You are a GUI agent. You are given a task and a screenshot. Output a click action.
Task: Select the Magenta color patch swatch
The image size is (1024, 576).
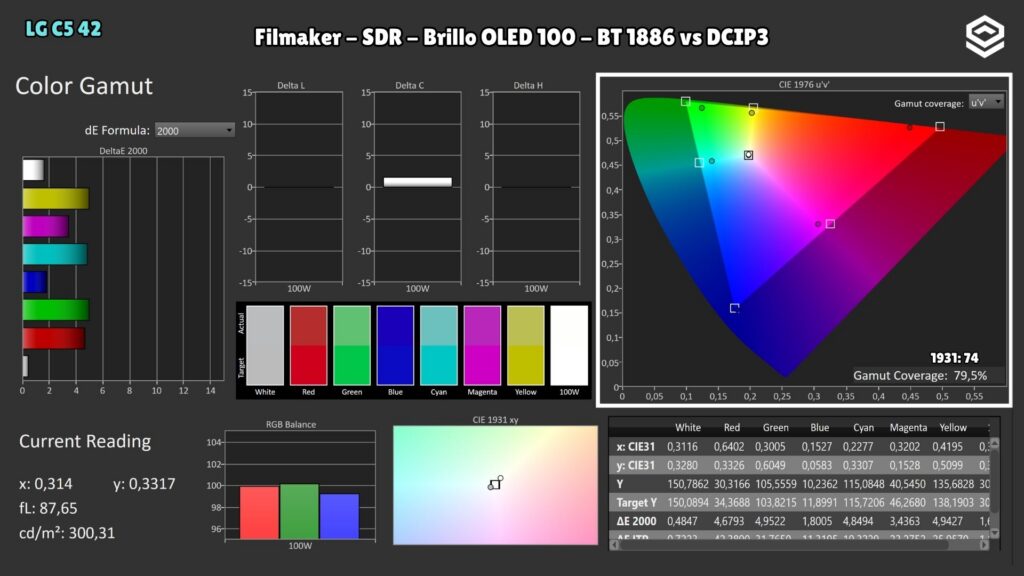click(482, 345)
